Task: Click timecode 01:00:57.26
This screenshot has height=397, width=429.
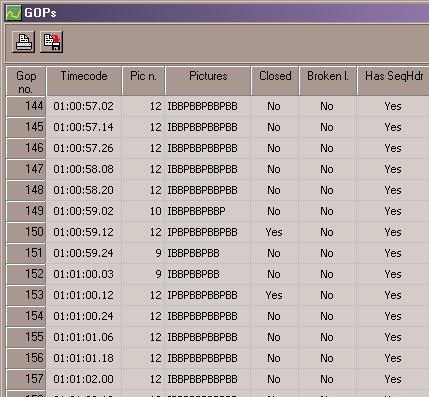Action: coord(83,148)
